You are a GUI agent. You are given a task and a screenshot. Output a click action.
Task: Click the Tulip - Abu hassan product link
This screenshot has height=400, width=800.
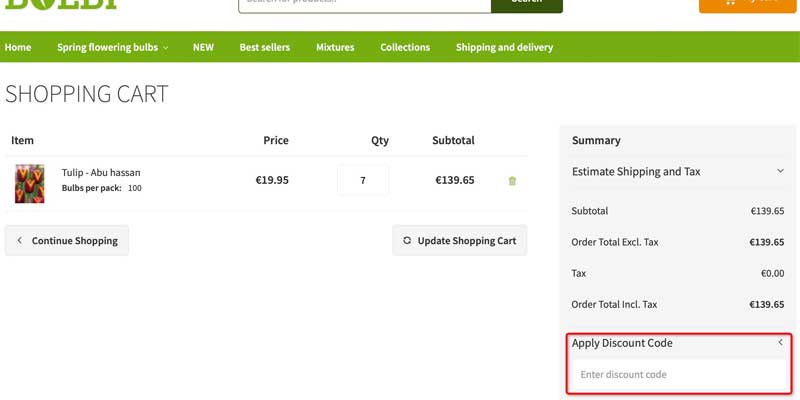pos(101,172)
